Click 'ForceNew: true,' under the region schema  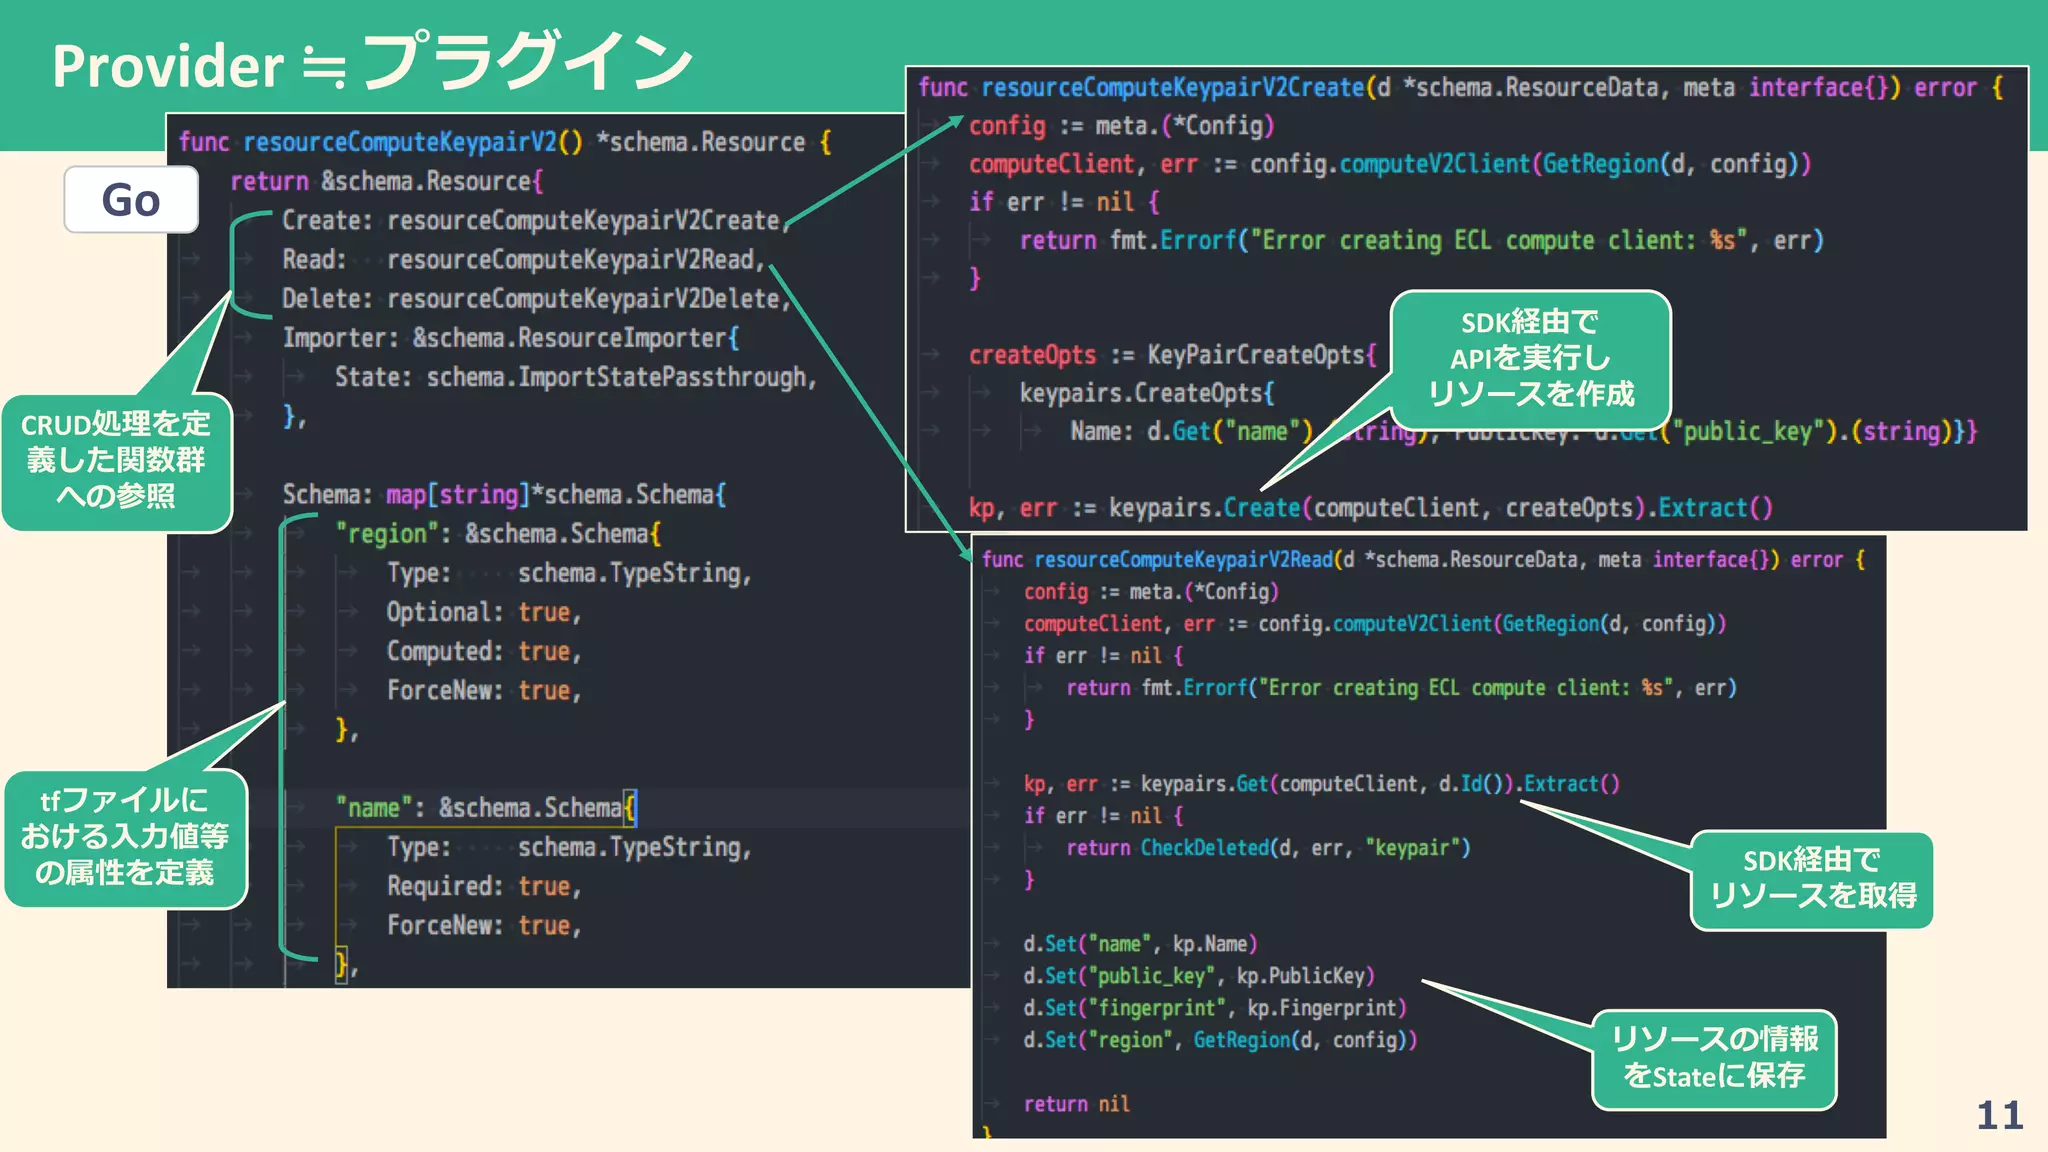click(x=484, y=690)
